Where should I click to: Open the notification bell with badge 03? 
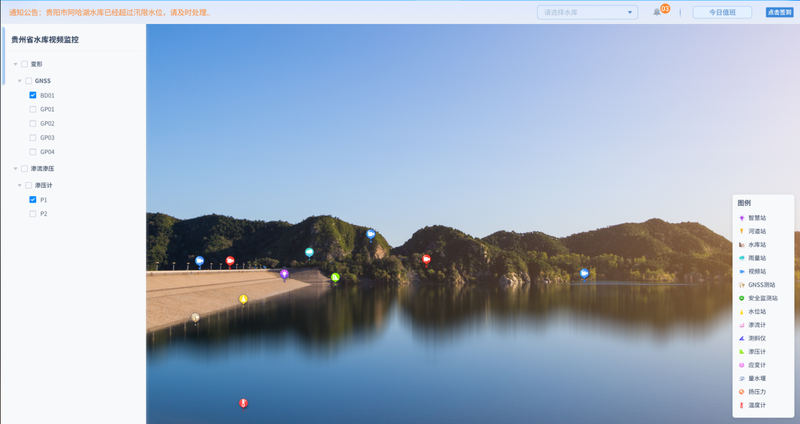point(657,12)
